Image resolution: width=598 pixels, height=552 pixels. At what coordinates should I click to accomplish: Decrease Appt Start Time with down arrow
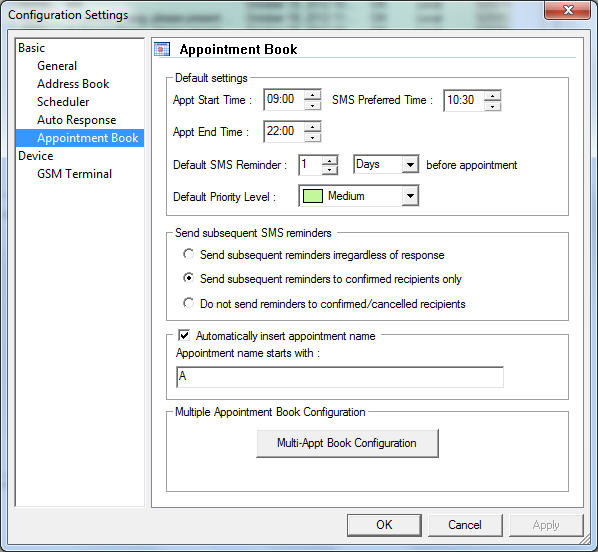point(313,105)
